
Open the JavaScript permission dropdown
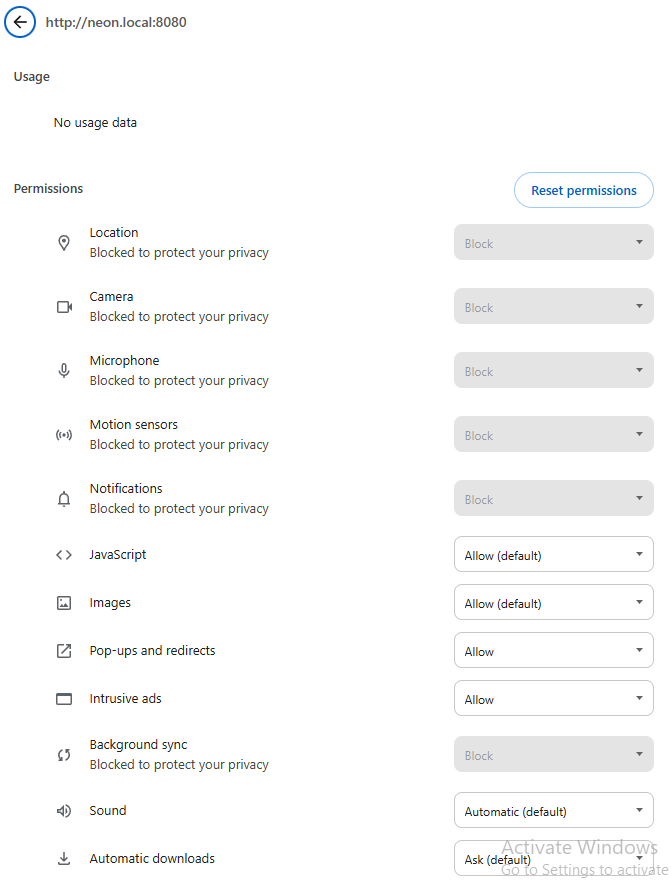[554, 554]
